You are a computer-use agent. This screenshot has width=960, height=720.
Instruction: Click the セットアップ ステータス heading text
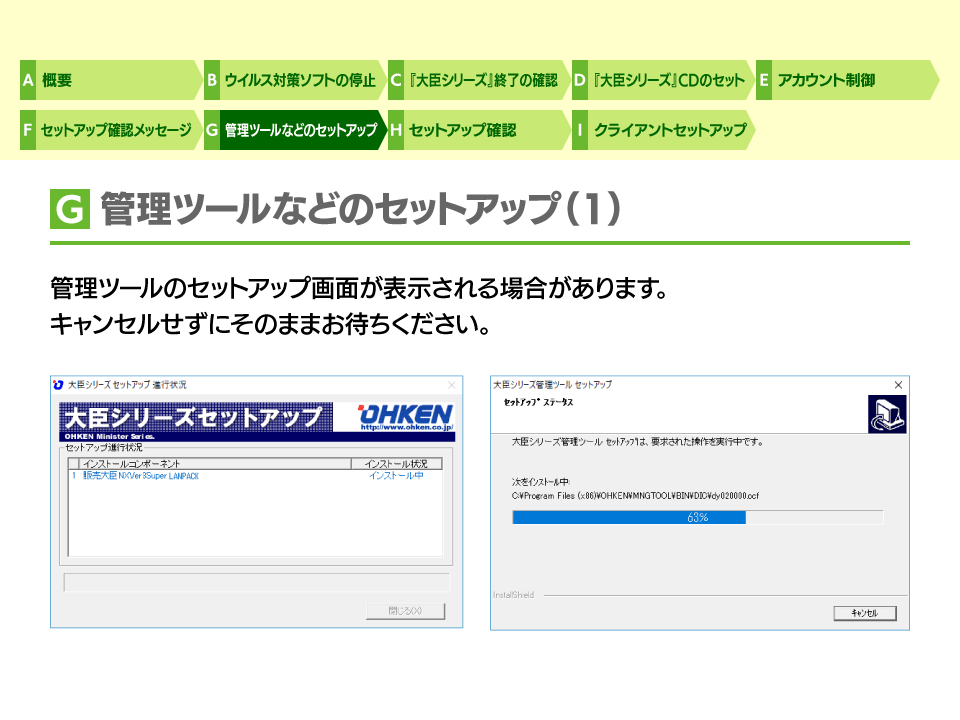click(538, 402)
